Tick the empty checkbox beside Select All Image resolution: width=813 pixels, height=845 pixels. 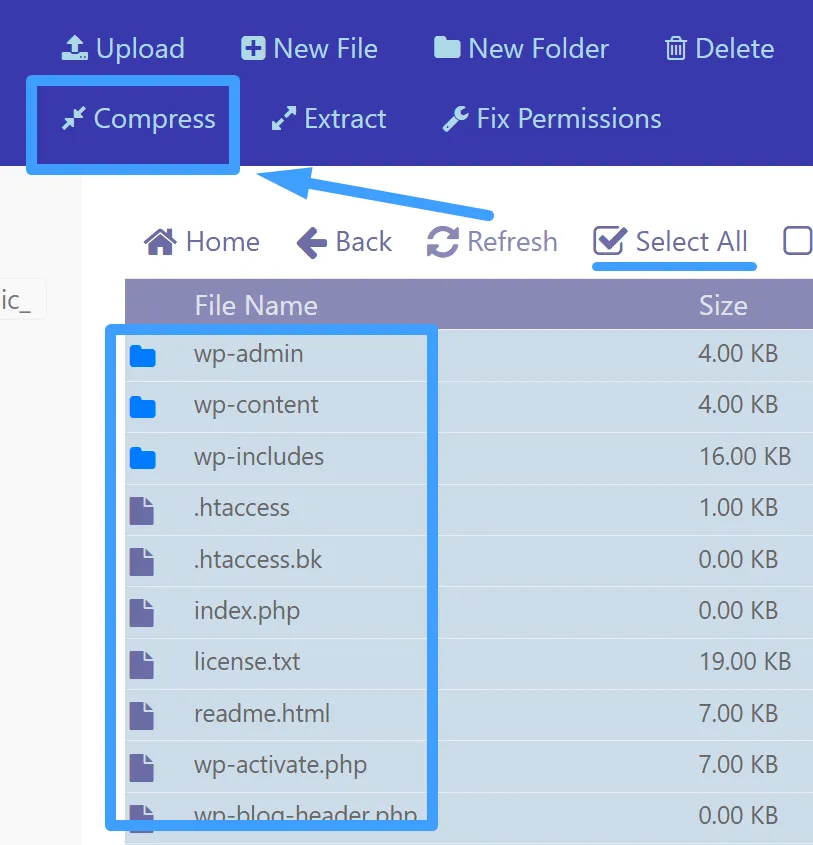coord(797,241)
